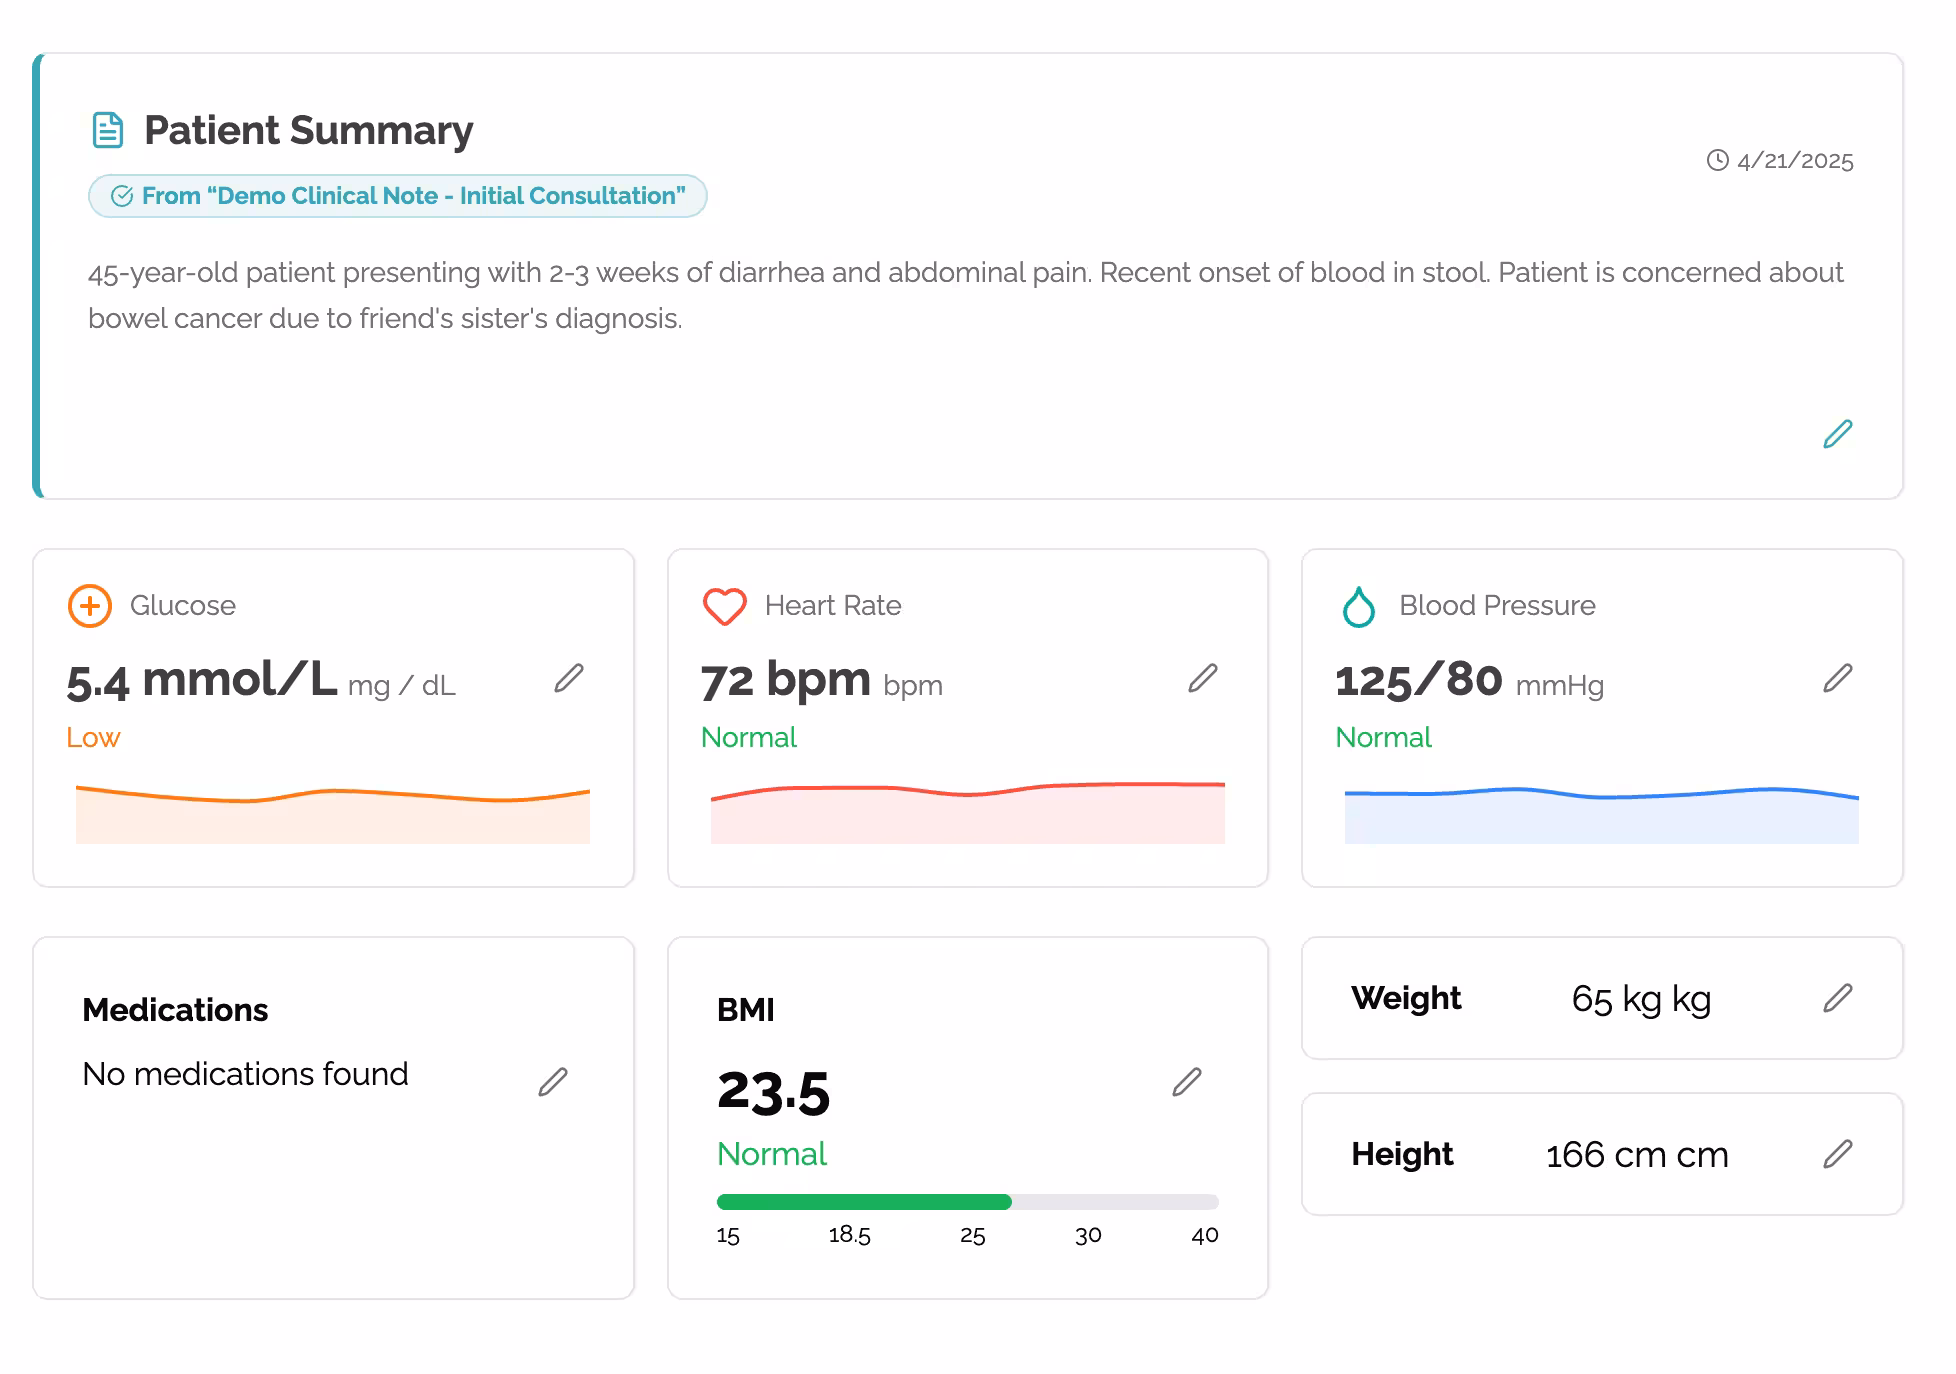Open the Demo Clinical Note source badge
Screen dimensions: 1956x1374
pos(398,196)
